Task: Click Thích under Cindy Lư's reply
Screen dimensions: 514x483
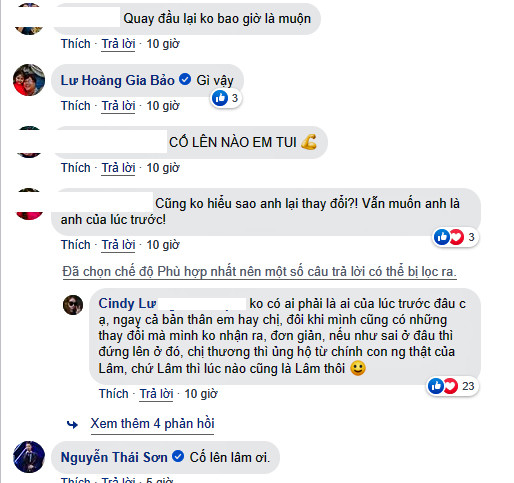Action: (x=114, y=394)
